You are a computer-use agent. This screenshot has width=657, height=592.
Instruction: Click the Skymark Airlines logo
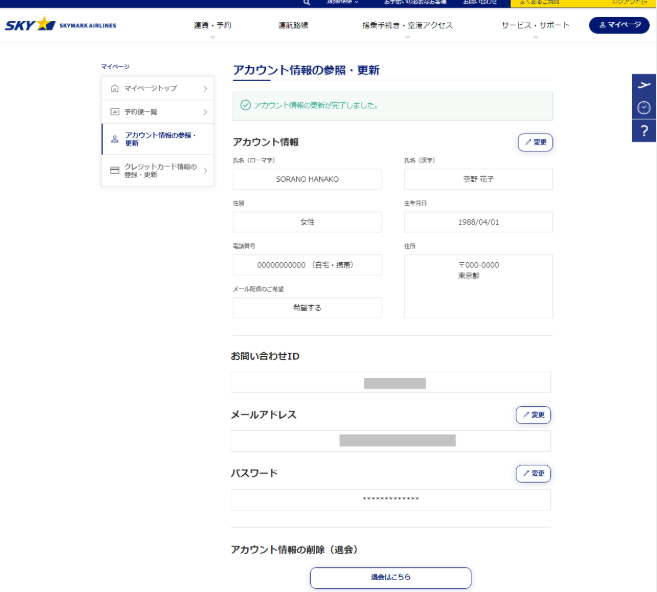[x=60, y=24]
